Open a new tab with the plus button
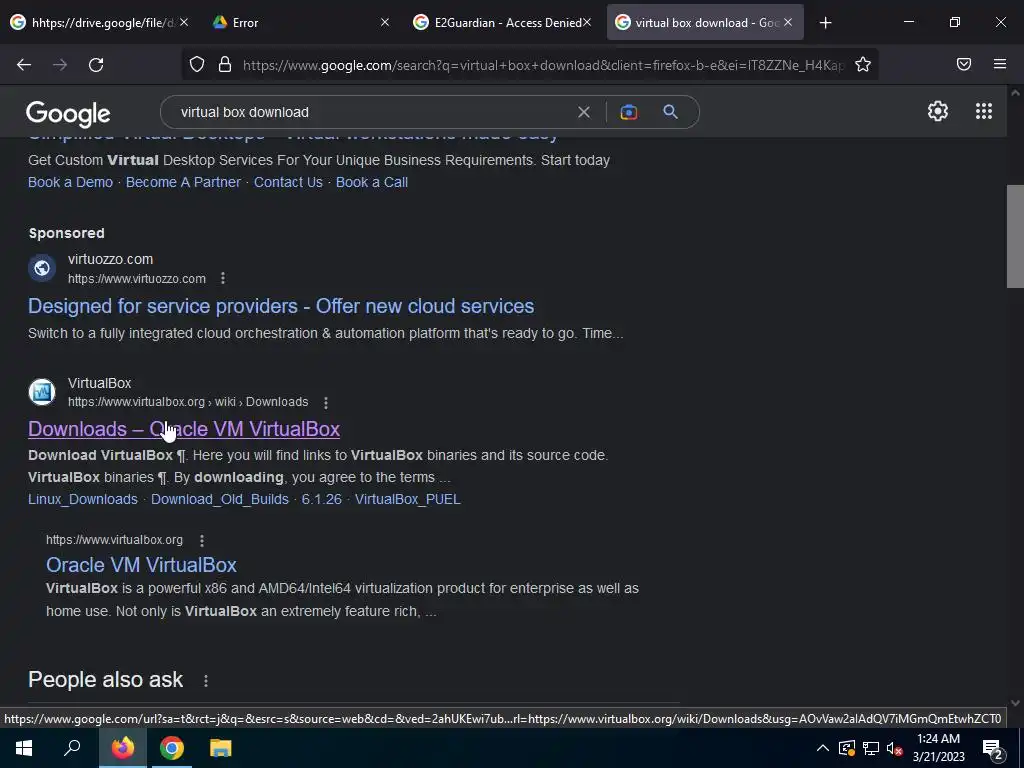Image resolution: width=1024 pixels, height=768 pixels. tap(825, 23)
